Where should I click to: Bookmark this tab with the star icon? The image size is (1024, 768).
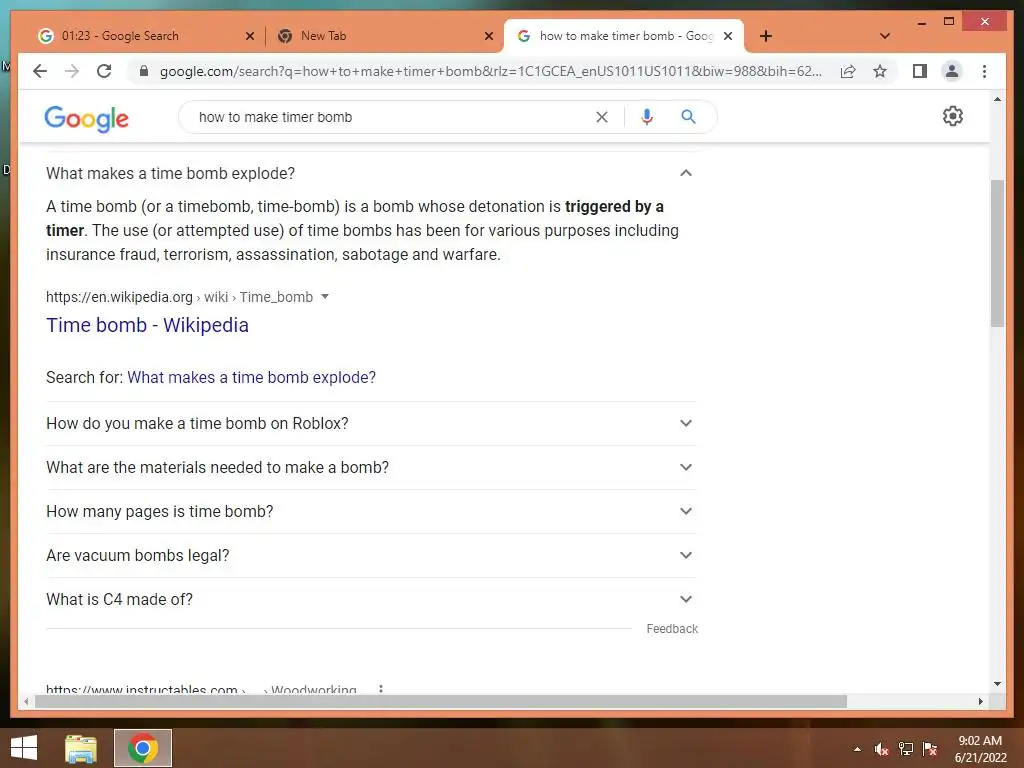(880, 71)
